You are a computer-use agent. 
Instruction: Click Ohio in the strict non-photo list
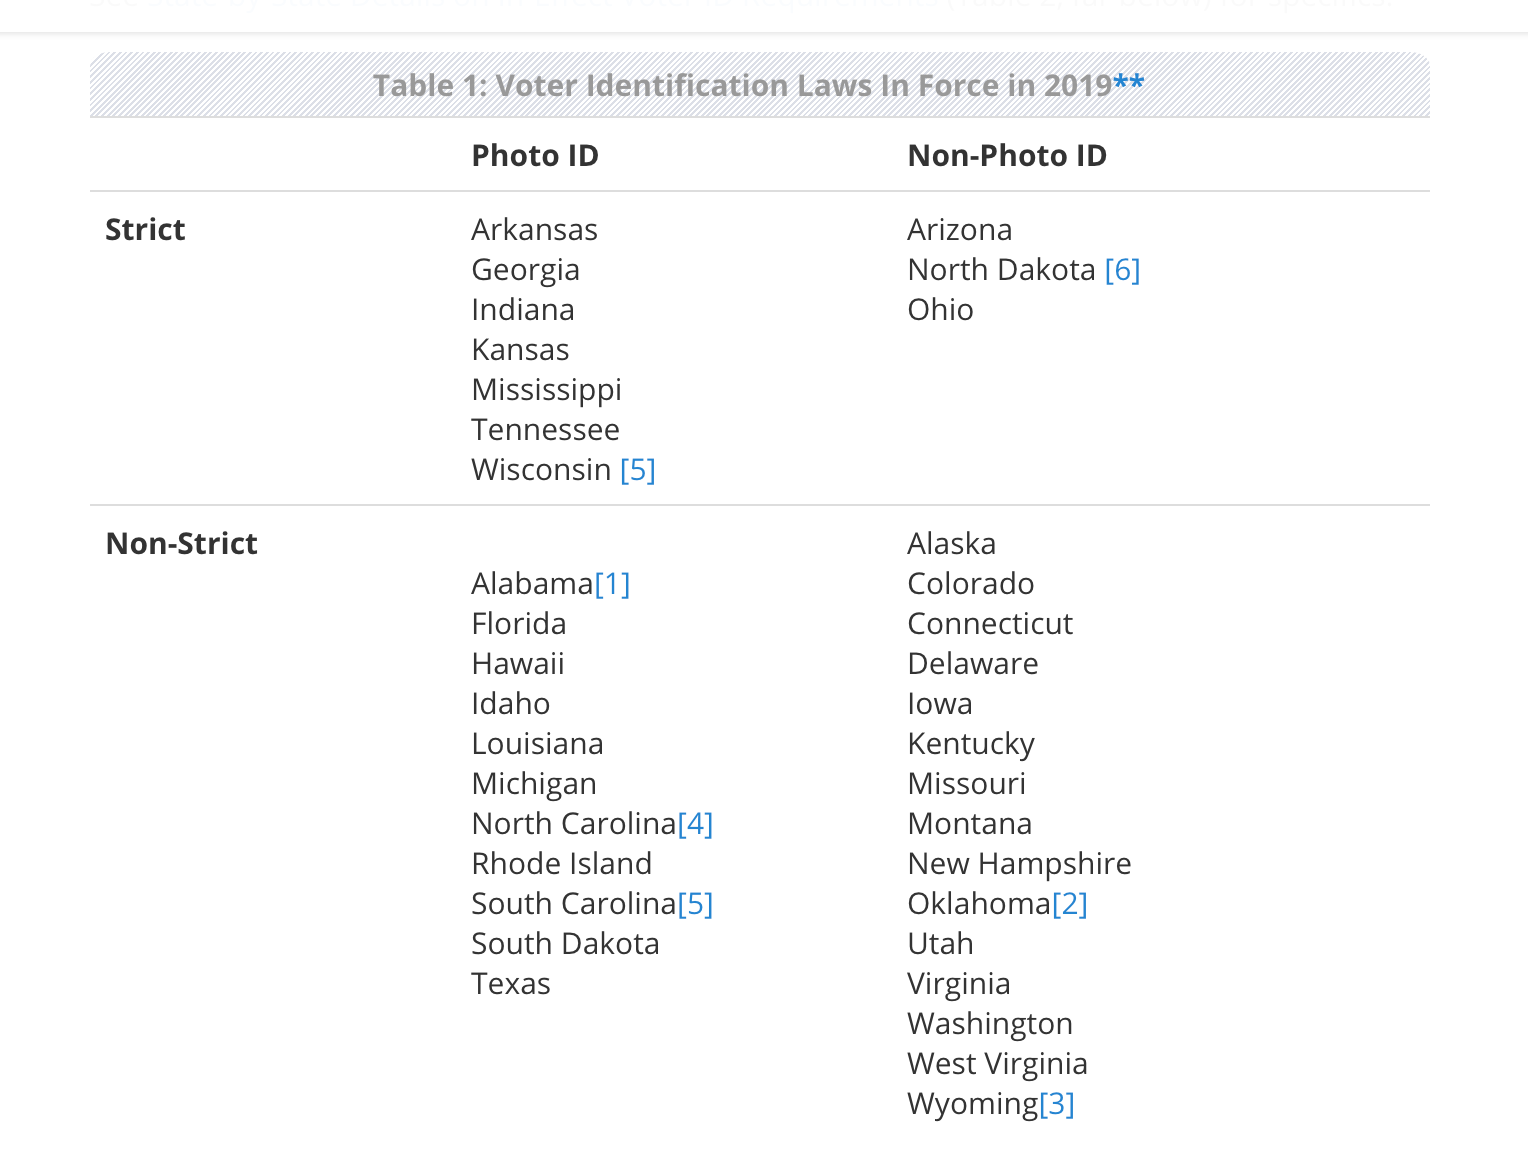(939, 310)
